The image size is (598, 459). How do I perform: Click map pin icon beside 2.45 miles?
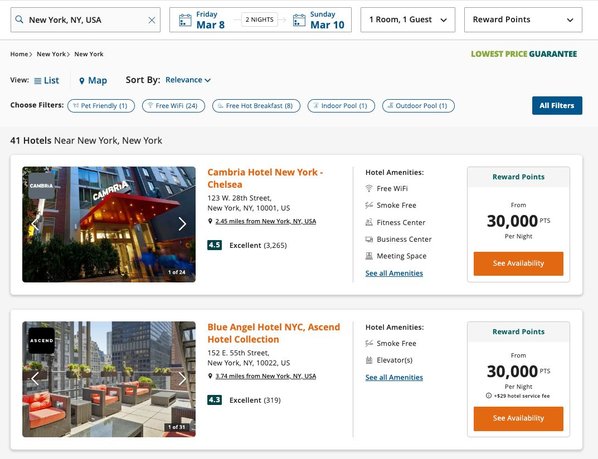(x=210, y=221)
